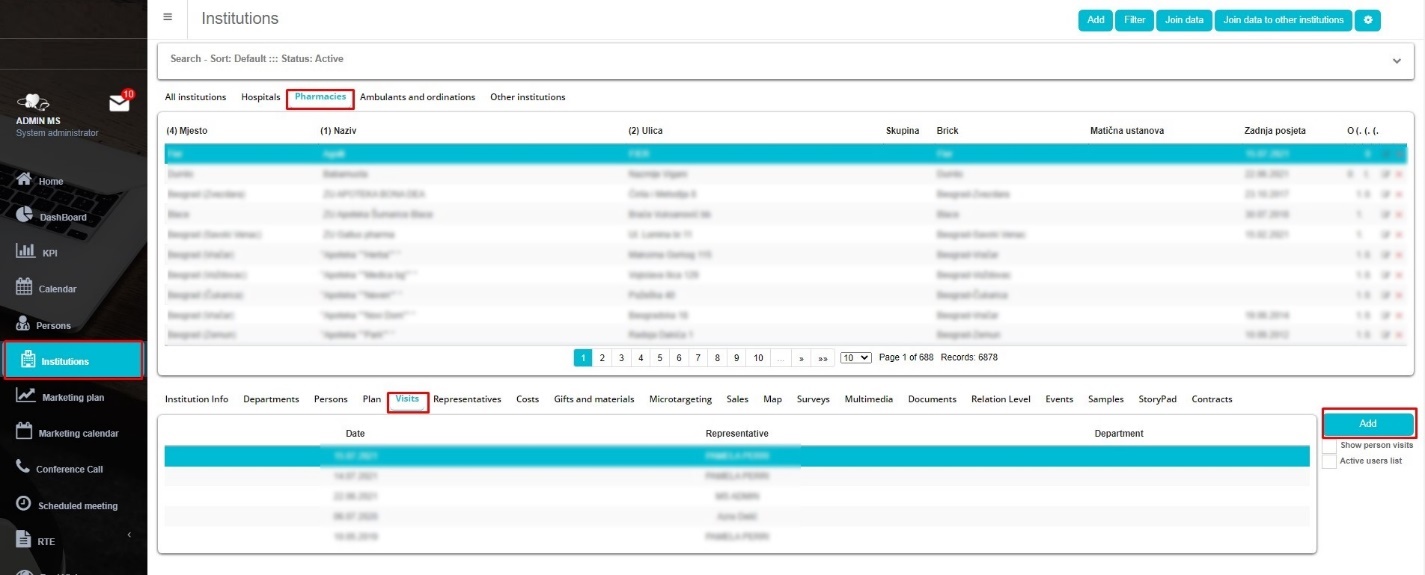
Task: Click the hamburger menu icon
Action: click(x=167, y=17)
